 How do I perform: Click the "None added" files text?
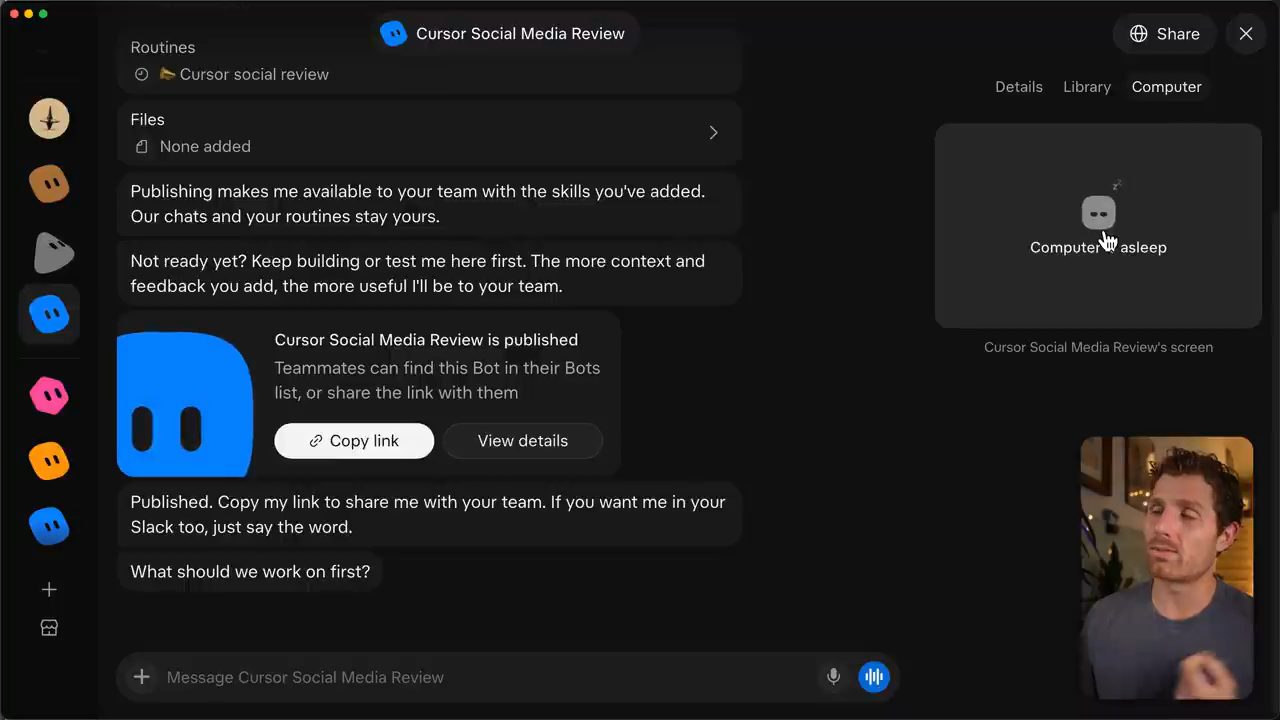(205, 146)
